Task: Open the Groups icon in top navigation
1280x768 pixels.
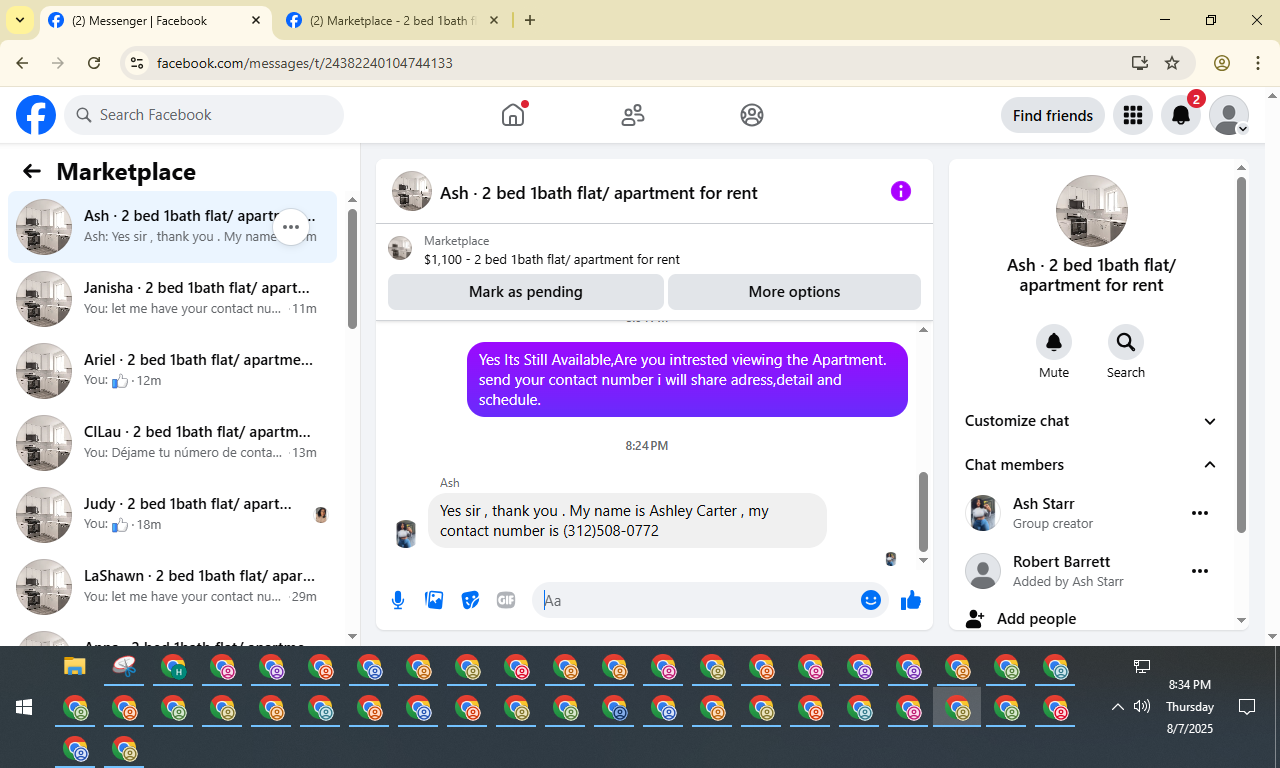Action: pyautogui.click(x=752, y=115)
